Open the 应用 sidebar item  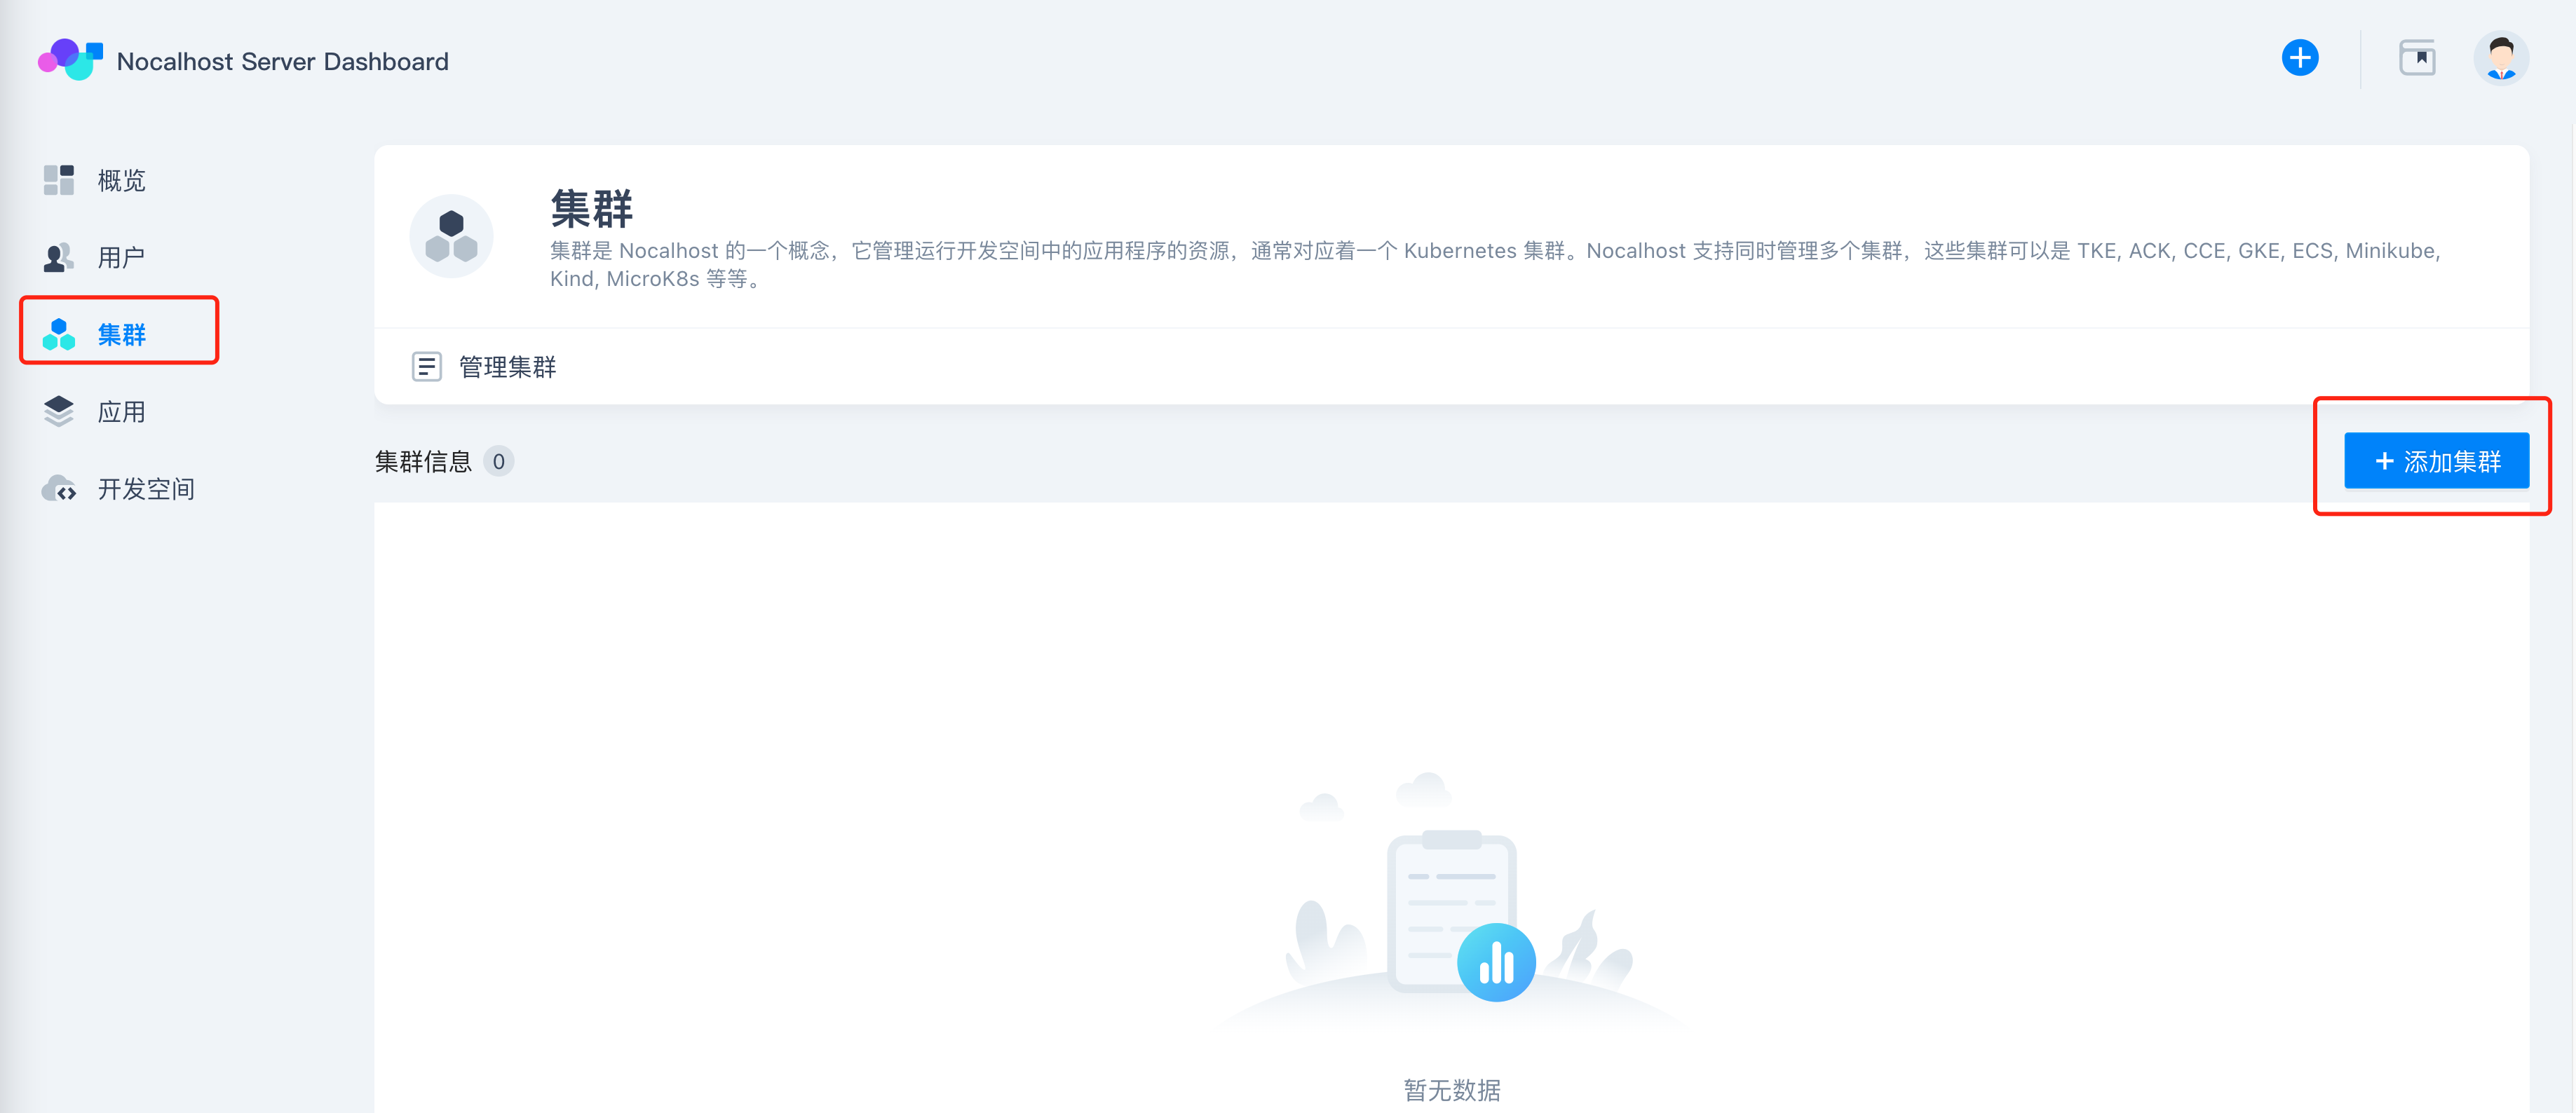tap(121, 411)
